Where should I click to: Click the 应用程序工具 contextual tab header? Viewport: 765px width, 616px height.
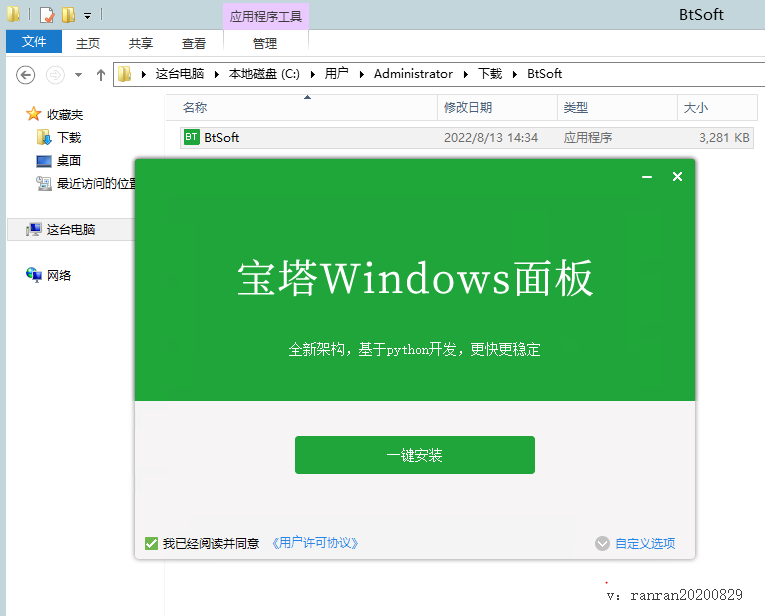tap(266, 17)
